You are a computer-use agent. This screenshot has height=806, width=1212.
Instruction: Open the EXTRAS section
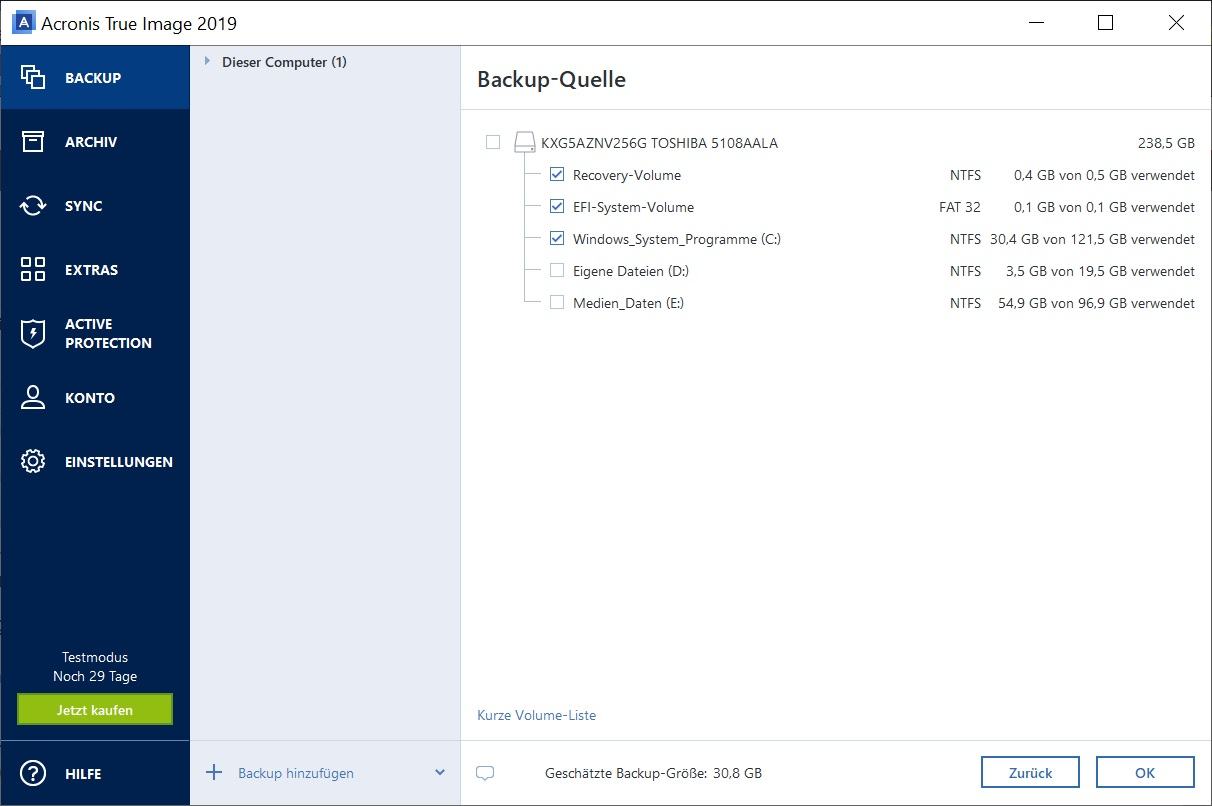point(95,269)
